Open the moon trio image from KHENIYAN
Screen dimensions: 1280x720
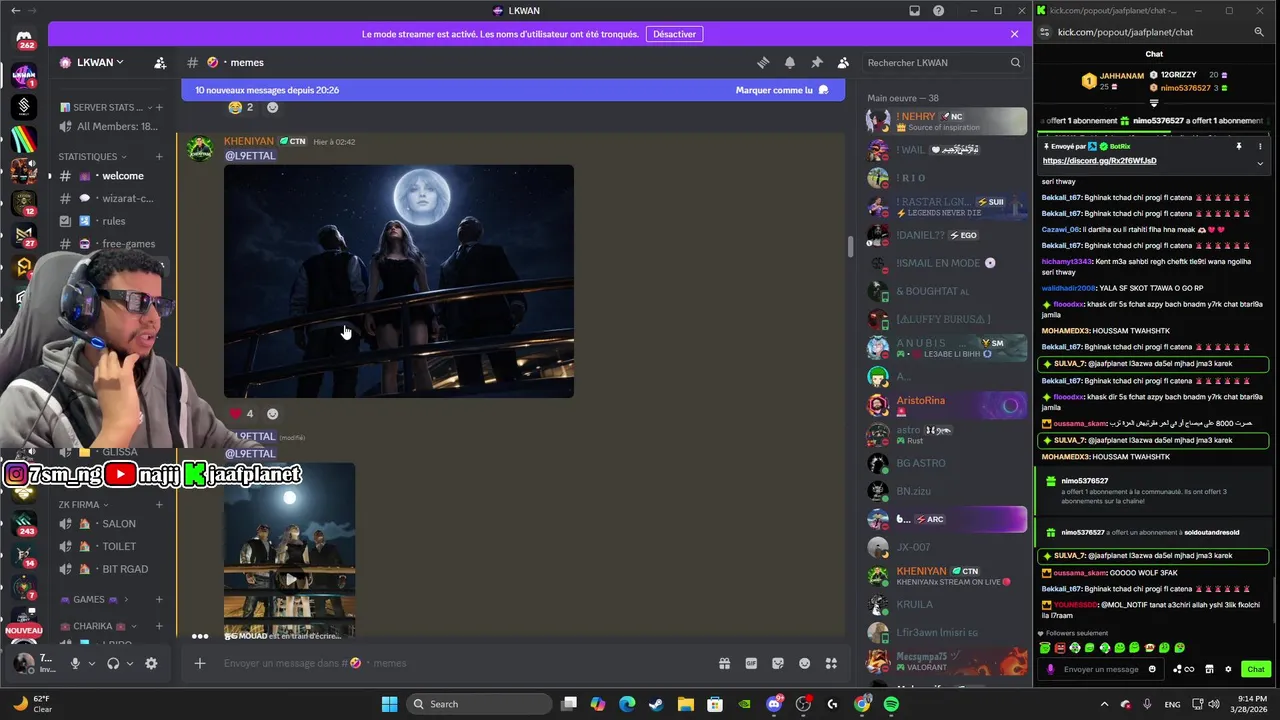(399, 281)
